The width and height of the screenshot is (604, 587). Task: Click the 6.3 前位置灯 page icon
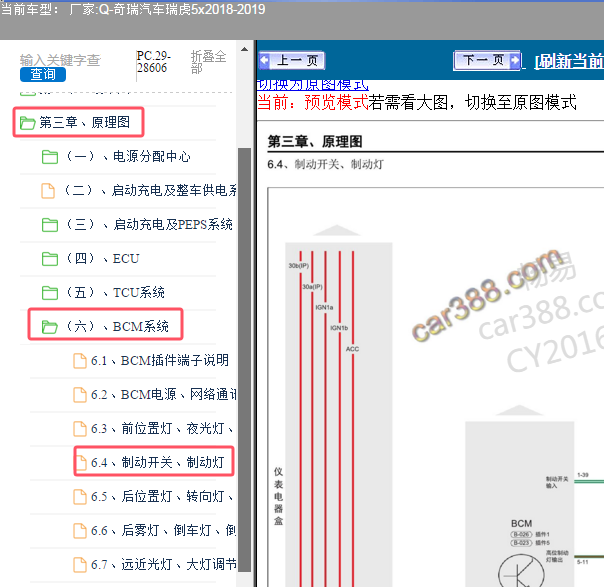tap(80, 429)
